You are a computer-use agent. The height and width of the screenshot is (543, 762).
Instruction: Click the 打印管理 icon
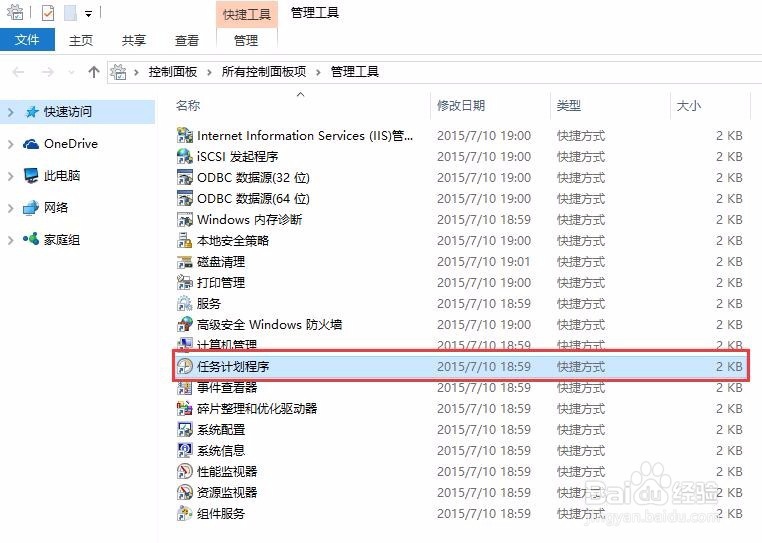click(185, 282)
